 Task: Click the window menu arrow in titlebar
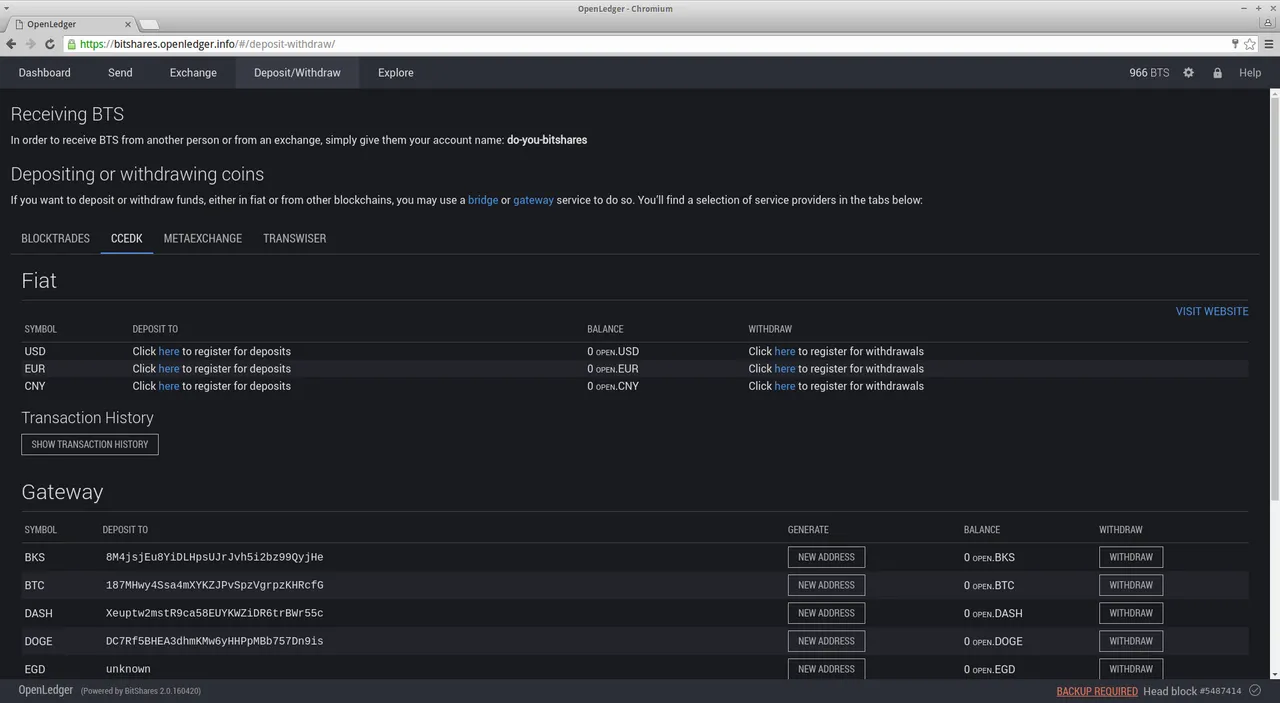point(7,8)
